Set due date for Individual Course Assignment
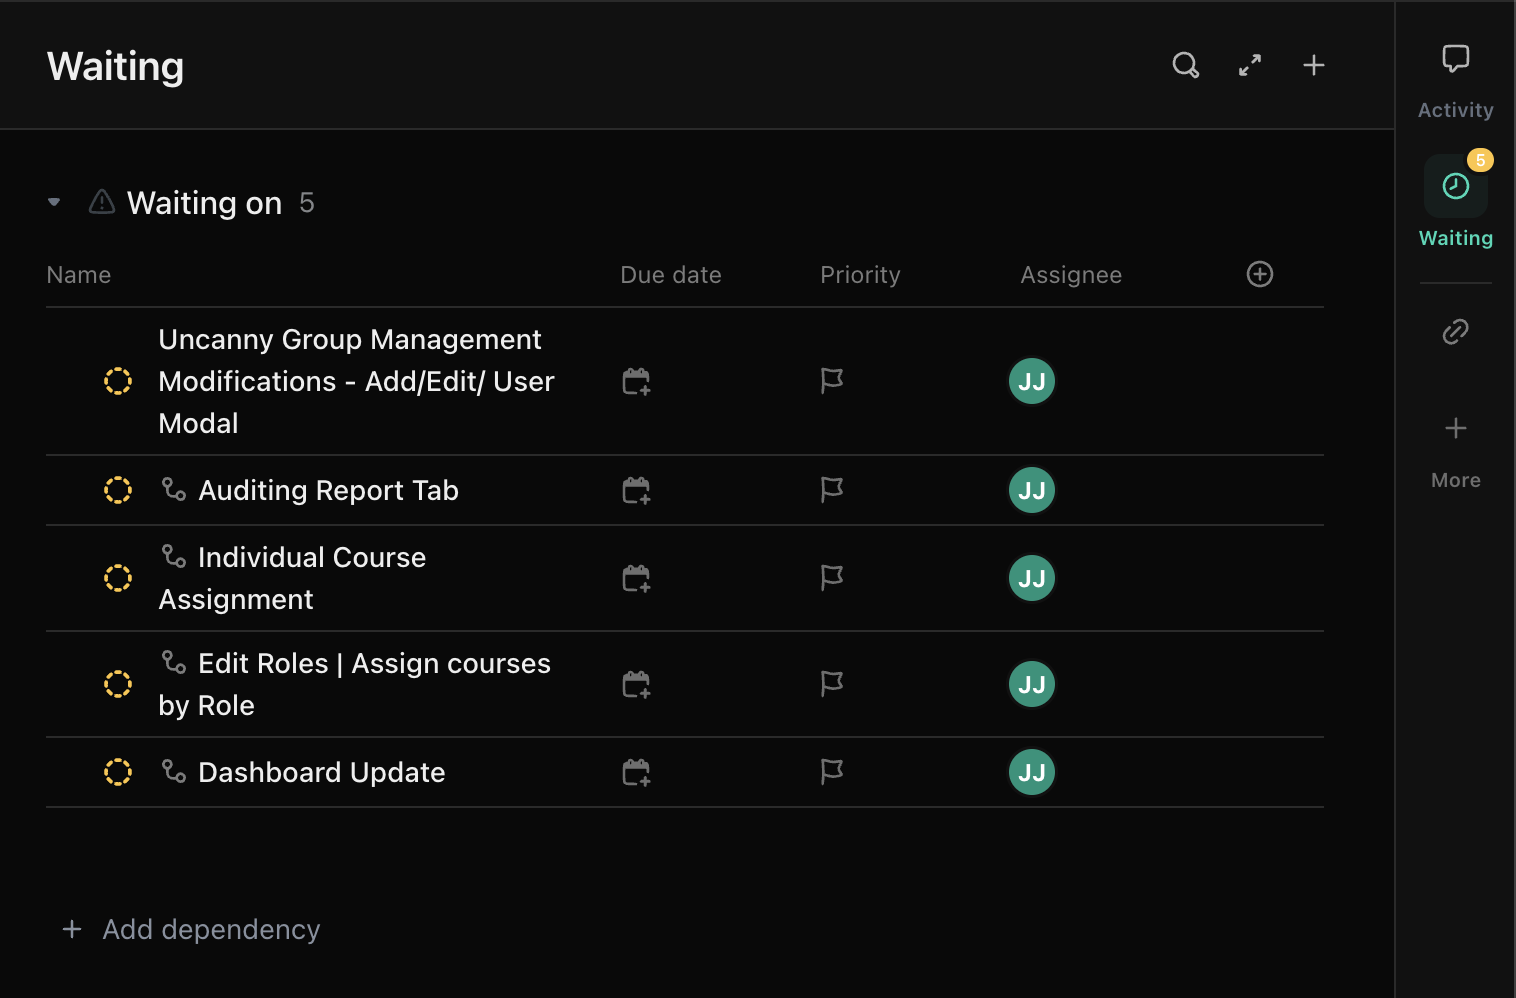Image resolution: width=1516 pixels, height=998 pixels. click(636, 579)
